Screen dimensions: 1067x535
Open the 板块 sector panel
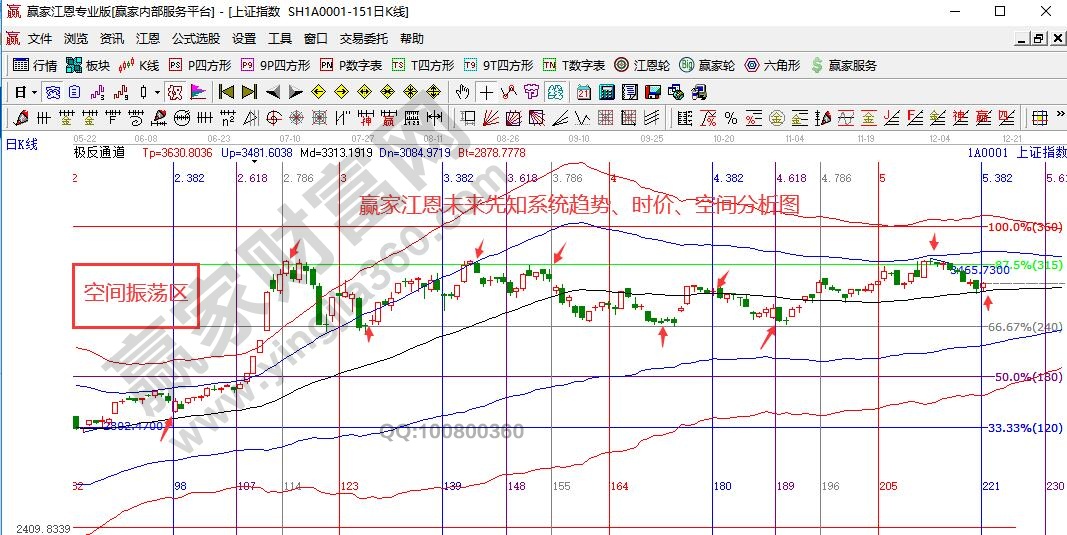pyautogui.click(x=87, y=65)
